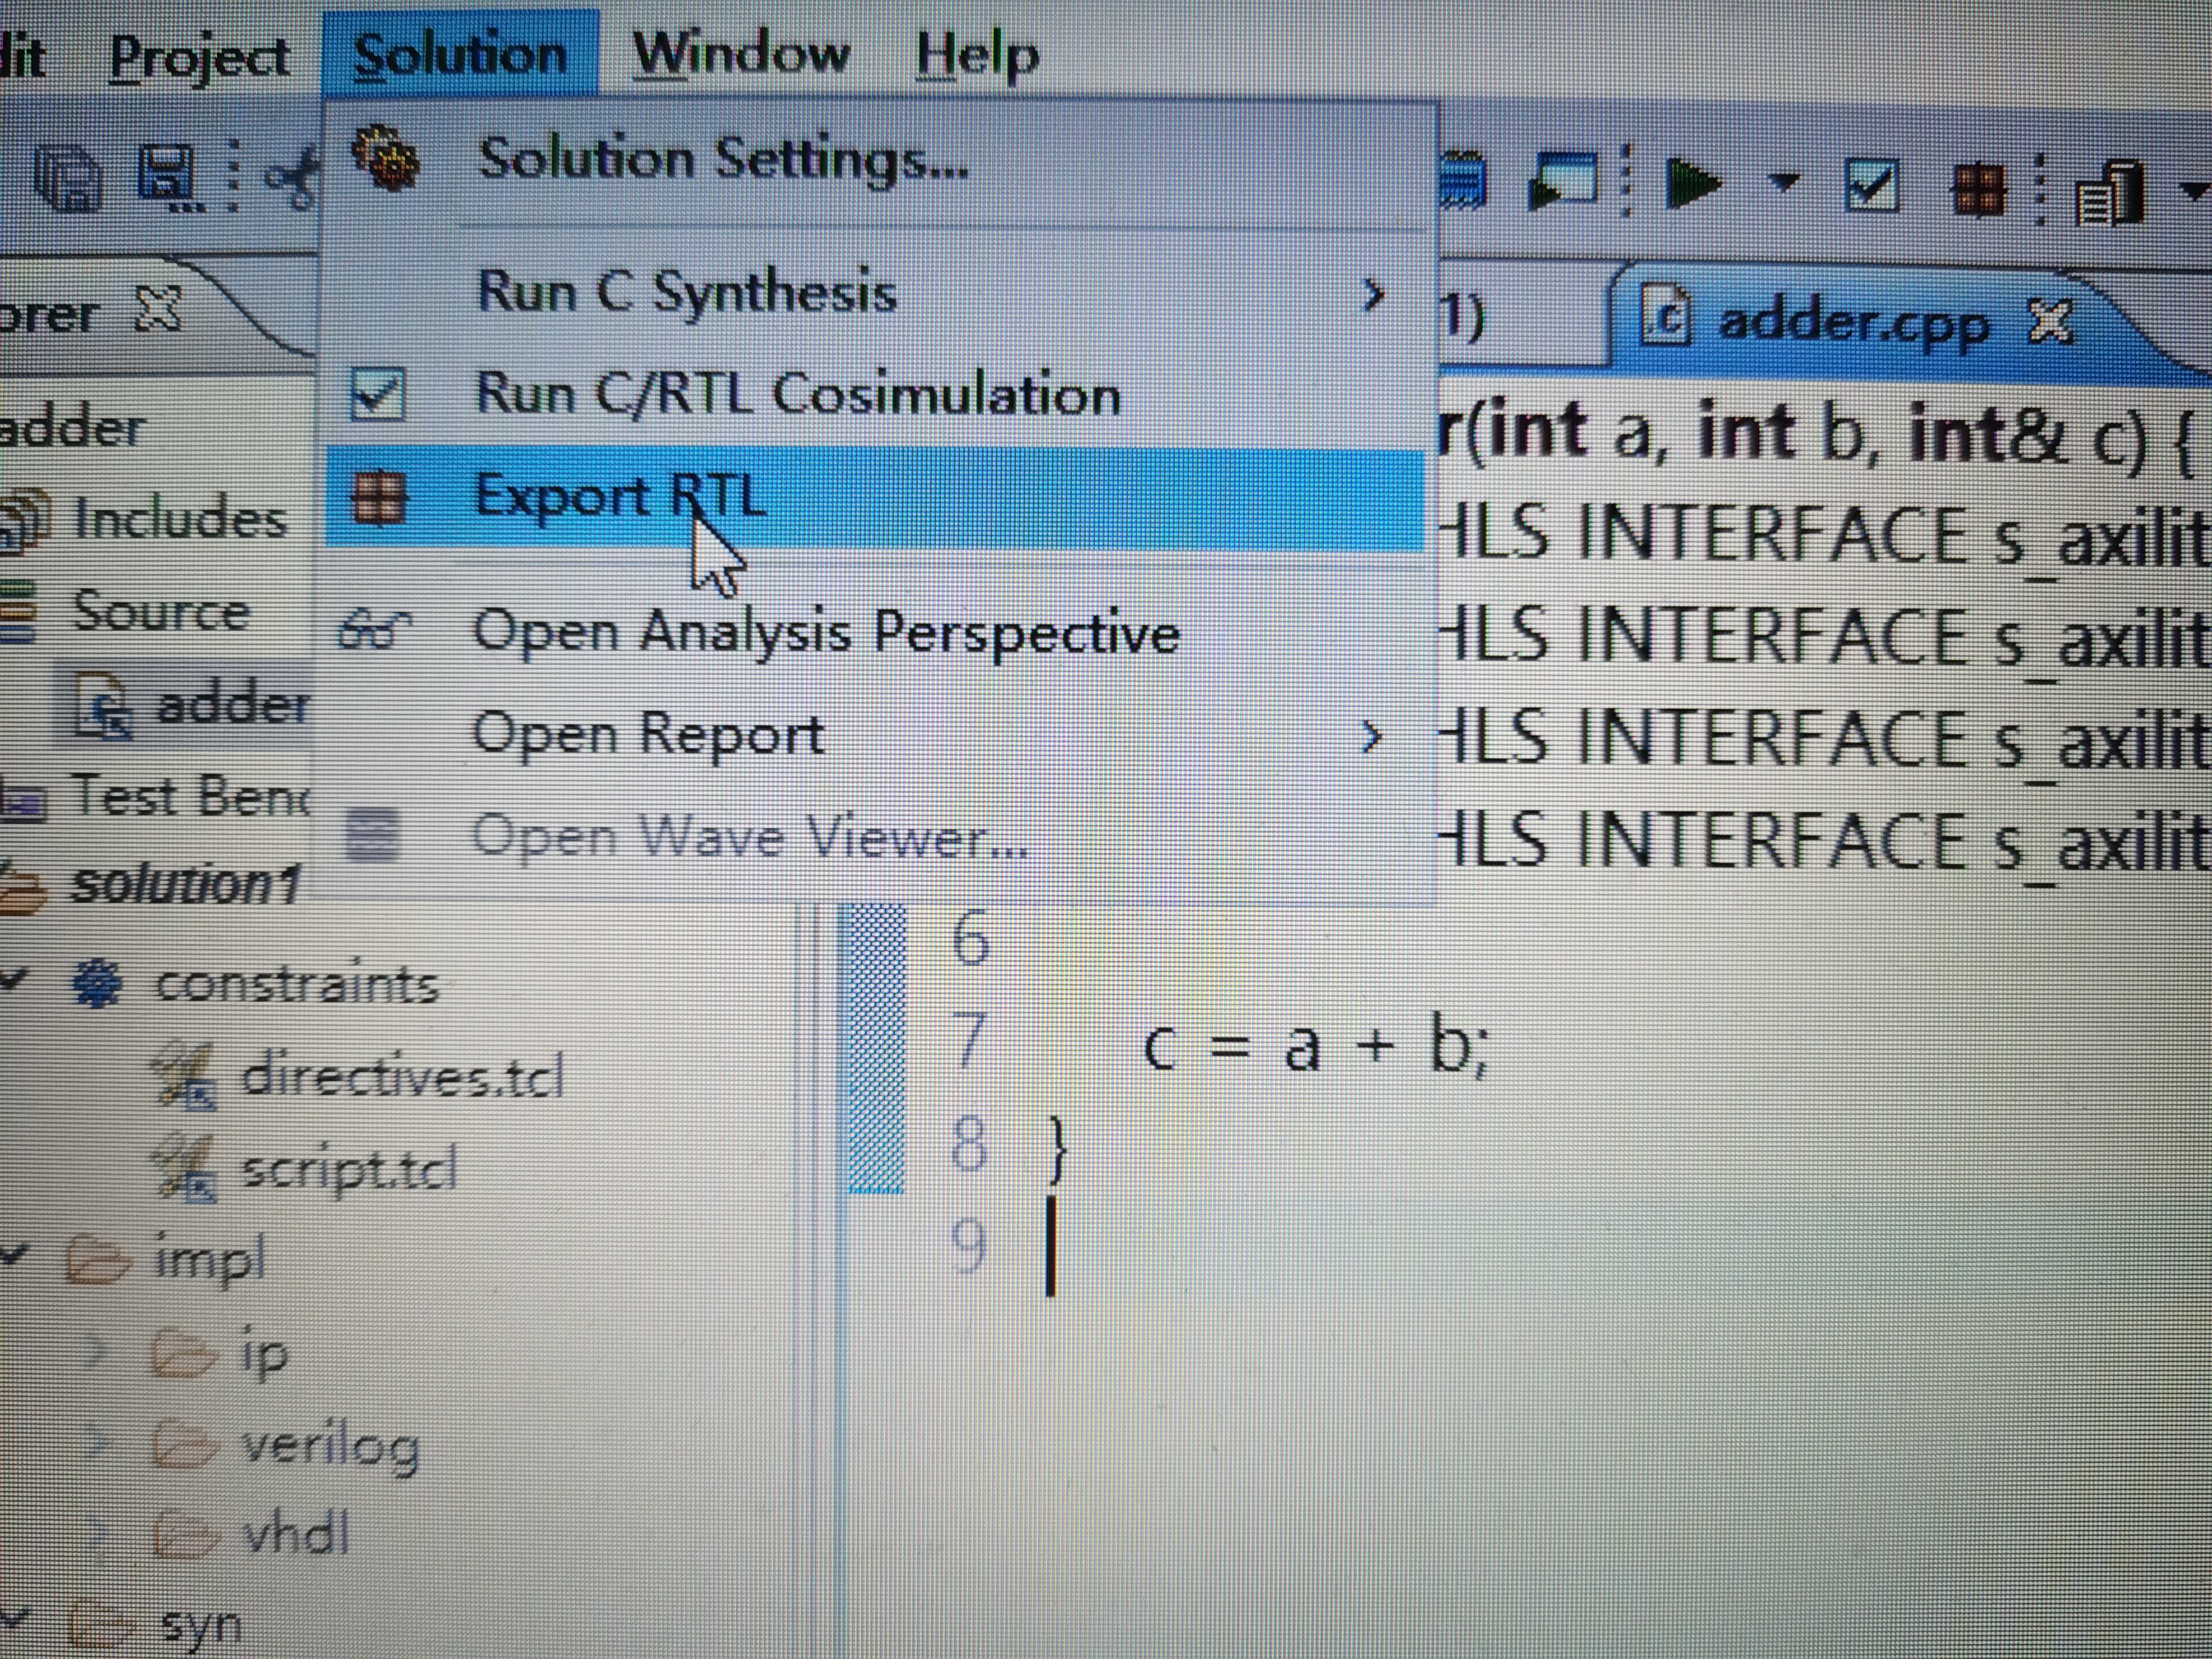Click the Cosimulation checkmark icon in menu
The width and height of the screenshot is (2212, 1659).
tap(378, 394)
